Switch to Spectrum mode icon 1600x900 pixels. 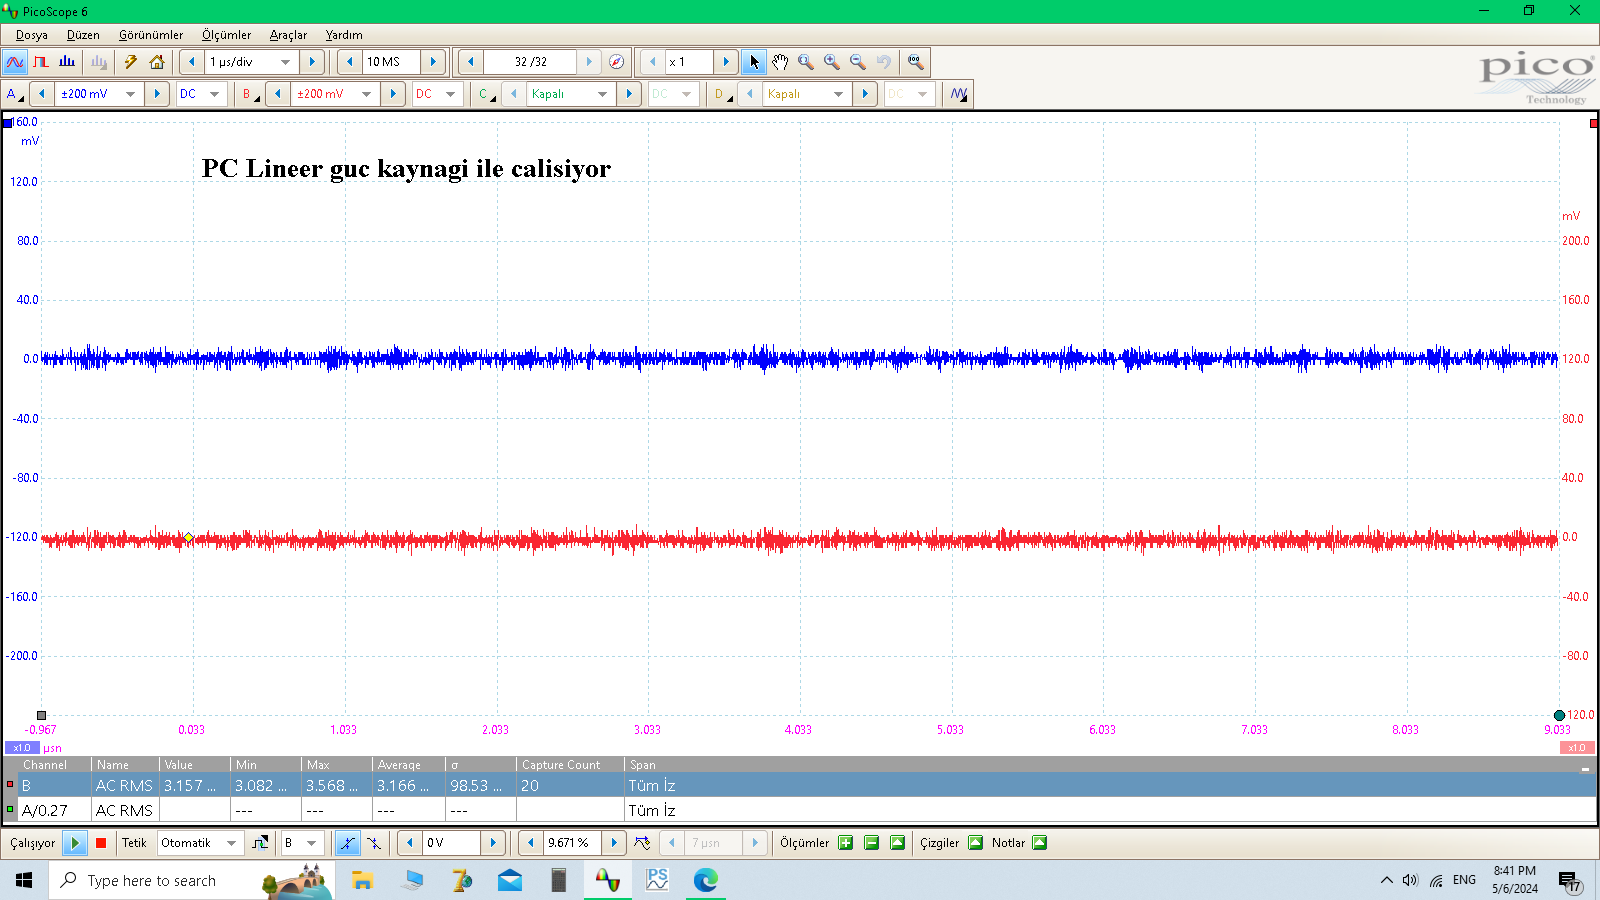tap(67, 62)
